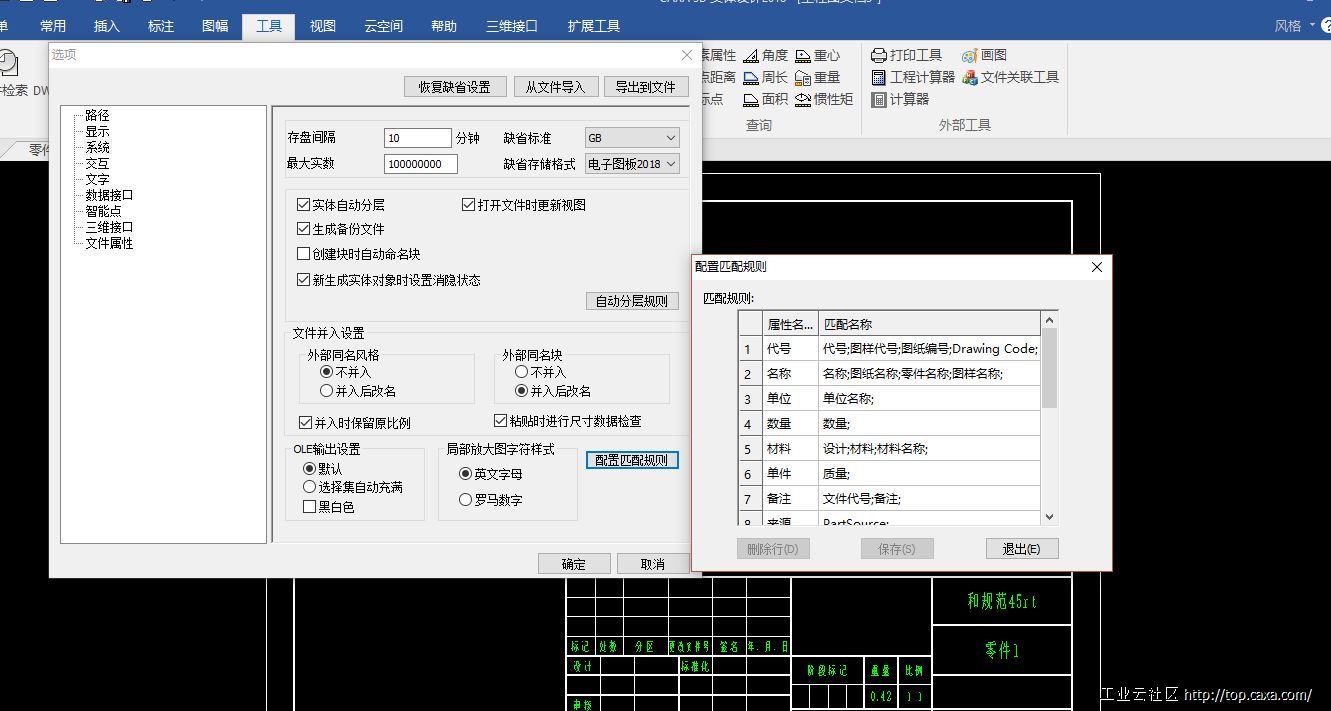
Task: Enable 黑白色 checkbox in OLE settings
Action: tap(309, 507)
